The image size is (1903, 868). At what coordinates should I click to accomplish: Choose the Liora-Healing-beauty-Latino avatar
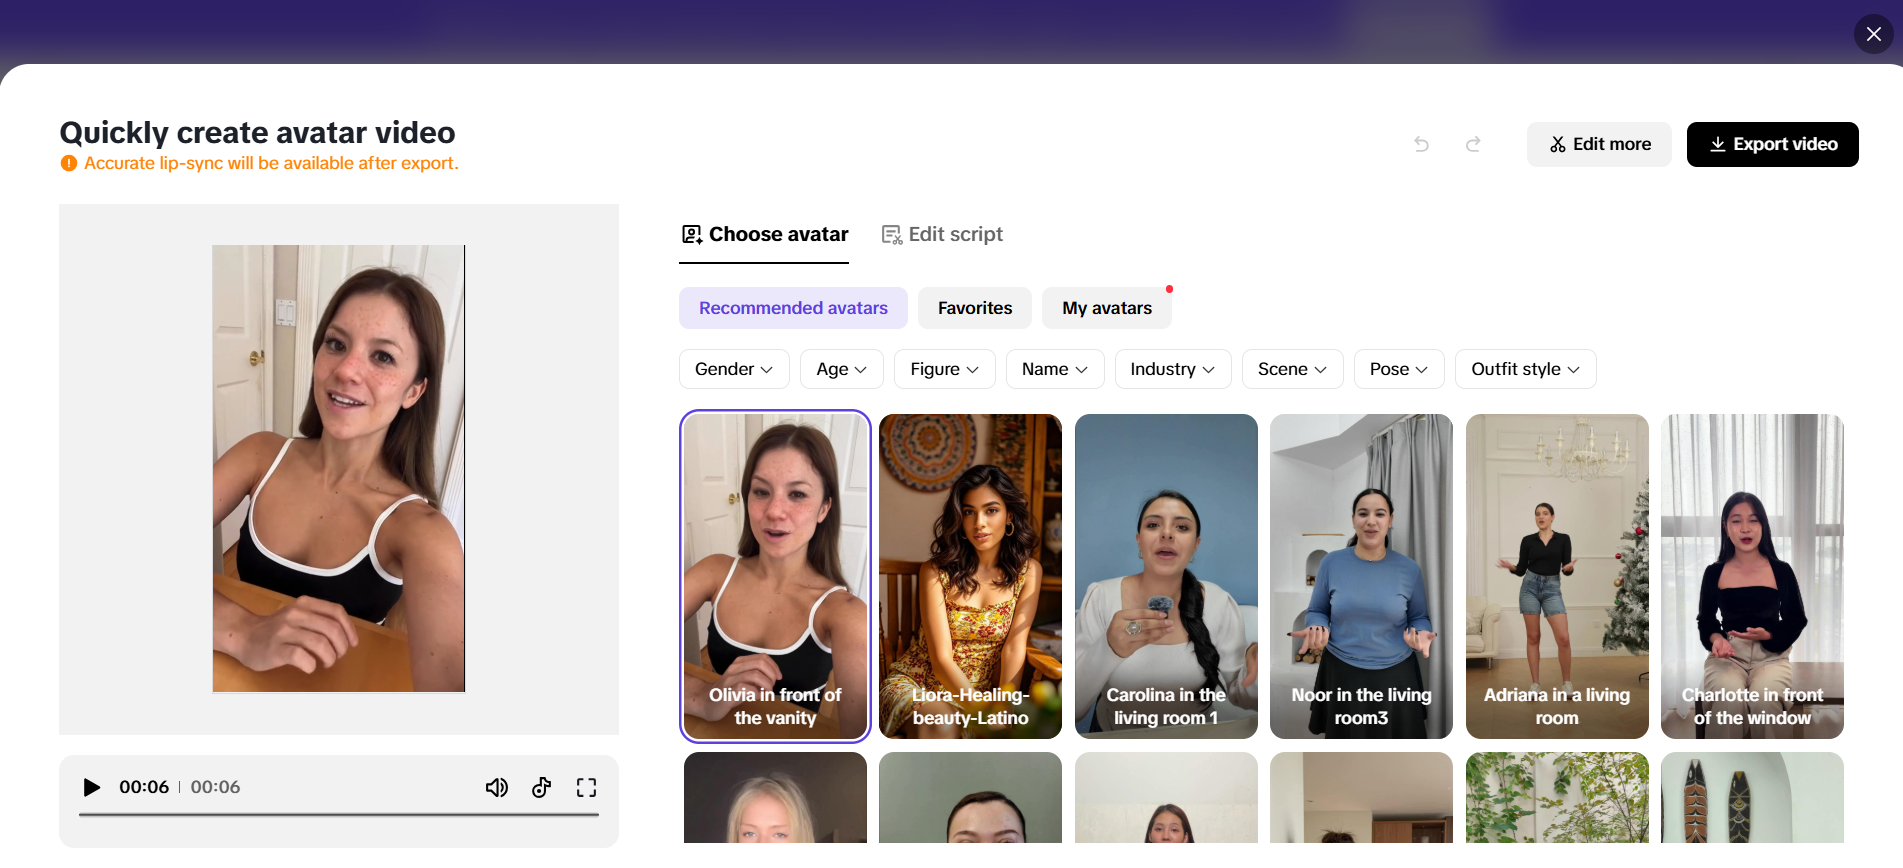pos(970,576)
